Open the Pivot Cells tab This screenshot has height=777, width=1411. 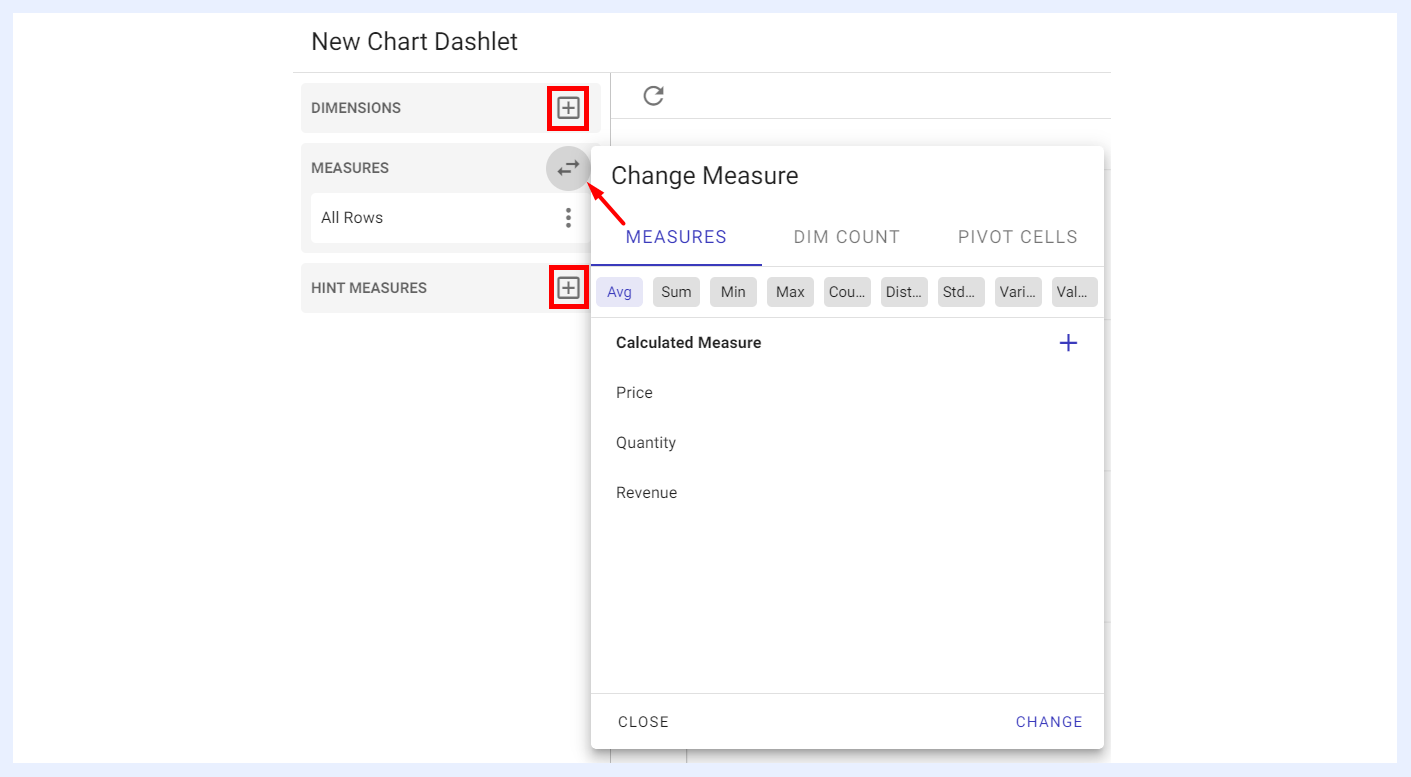[1018, 238]
